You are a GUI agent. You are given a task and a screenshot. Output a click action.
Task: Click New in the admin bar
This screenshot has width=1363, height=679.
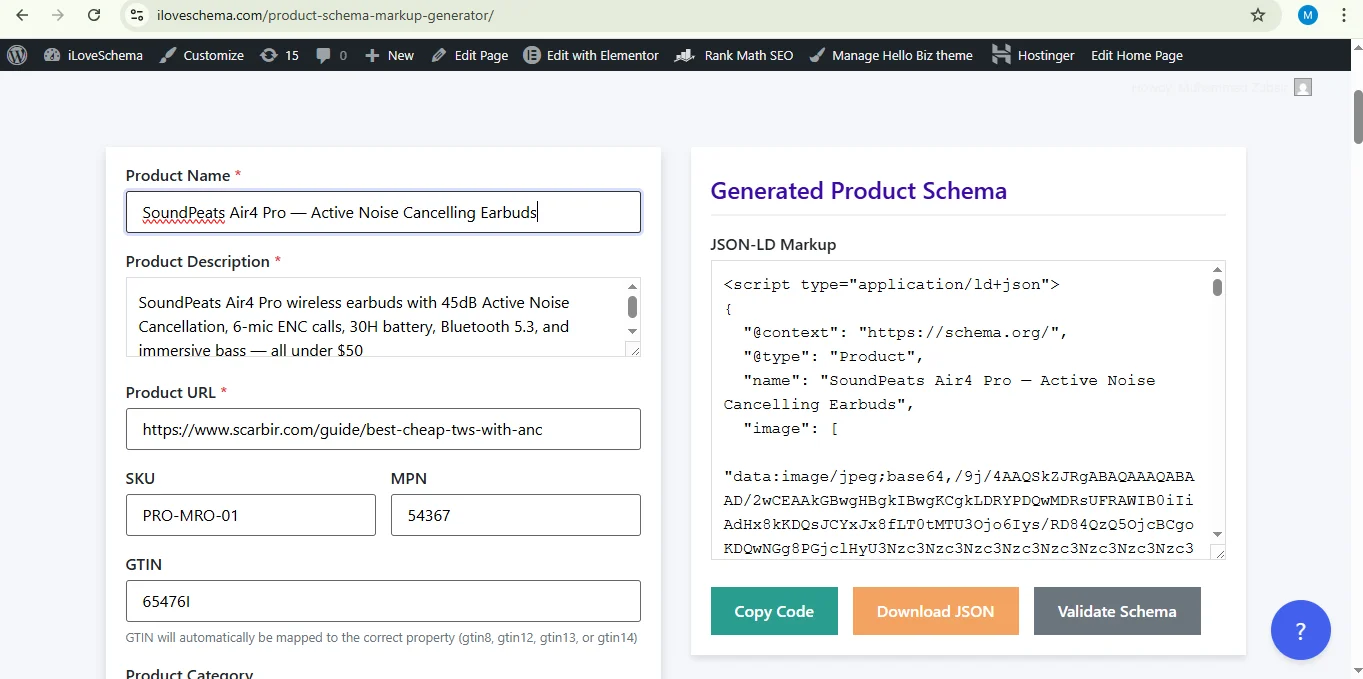pyautogui.click(x=389, y=55)
